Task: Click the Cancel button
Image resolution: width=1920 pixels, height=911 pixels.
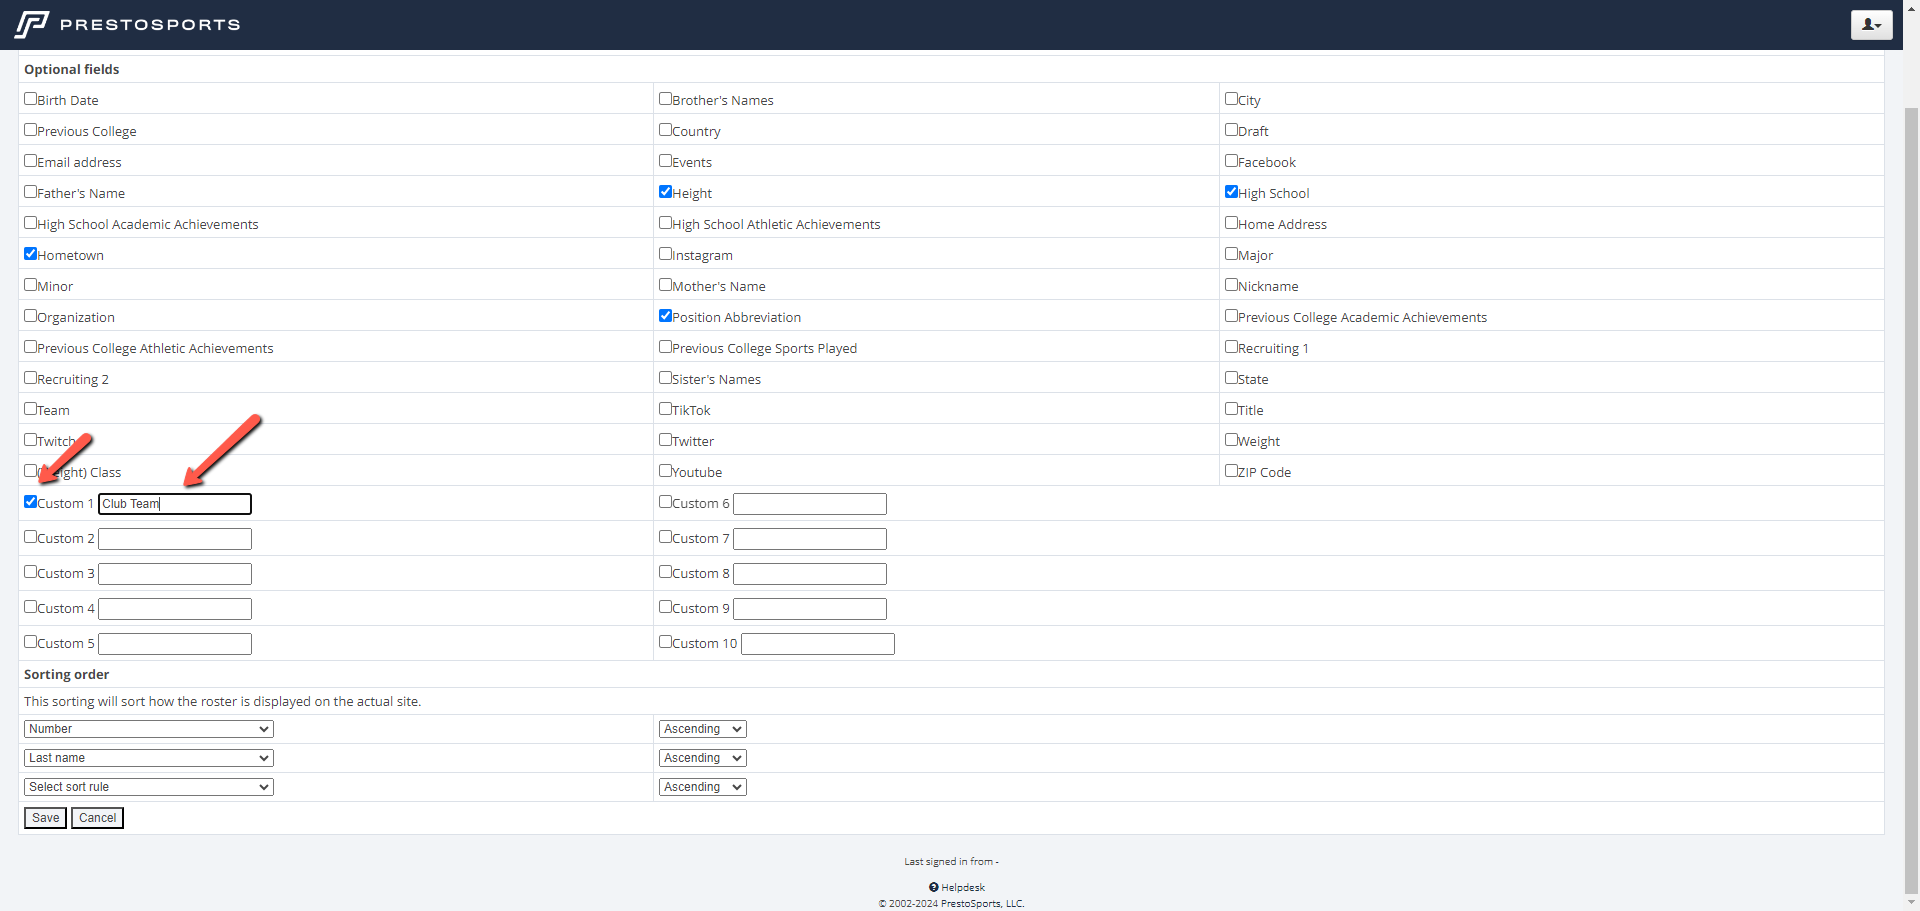Action: [97, 818]
